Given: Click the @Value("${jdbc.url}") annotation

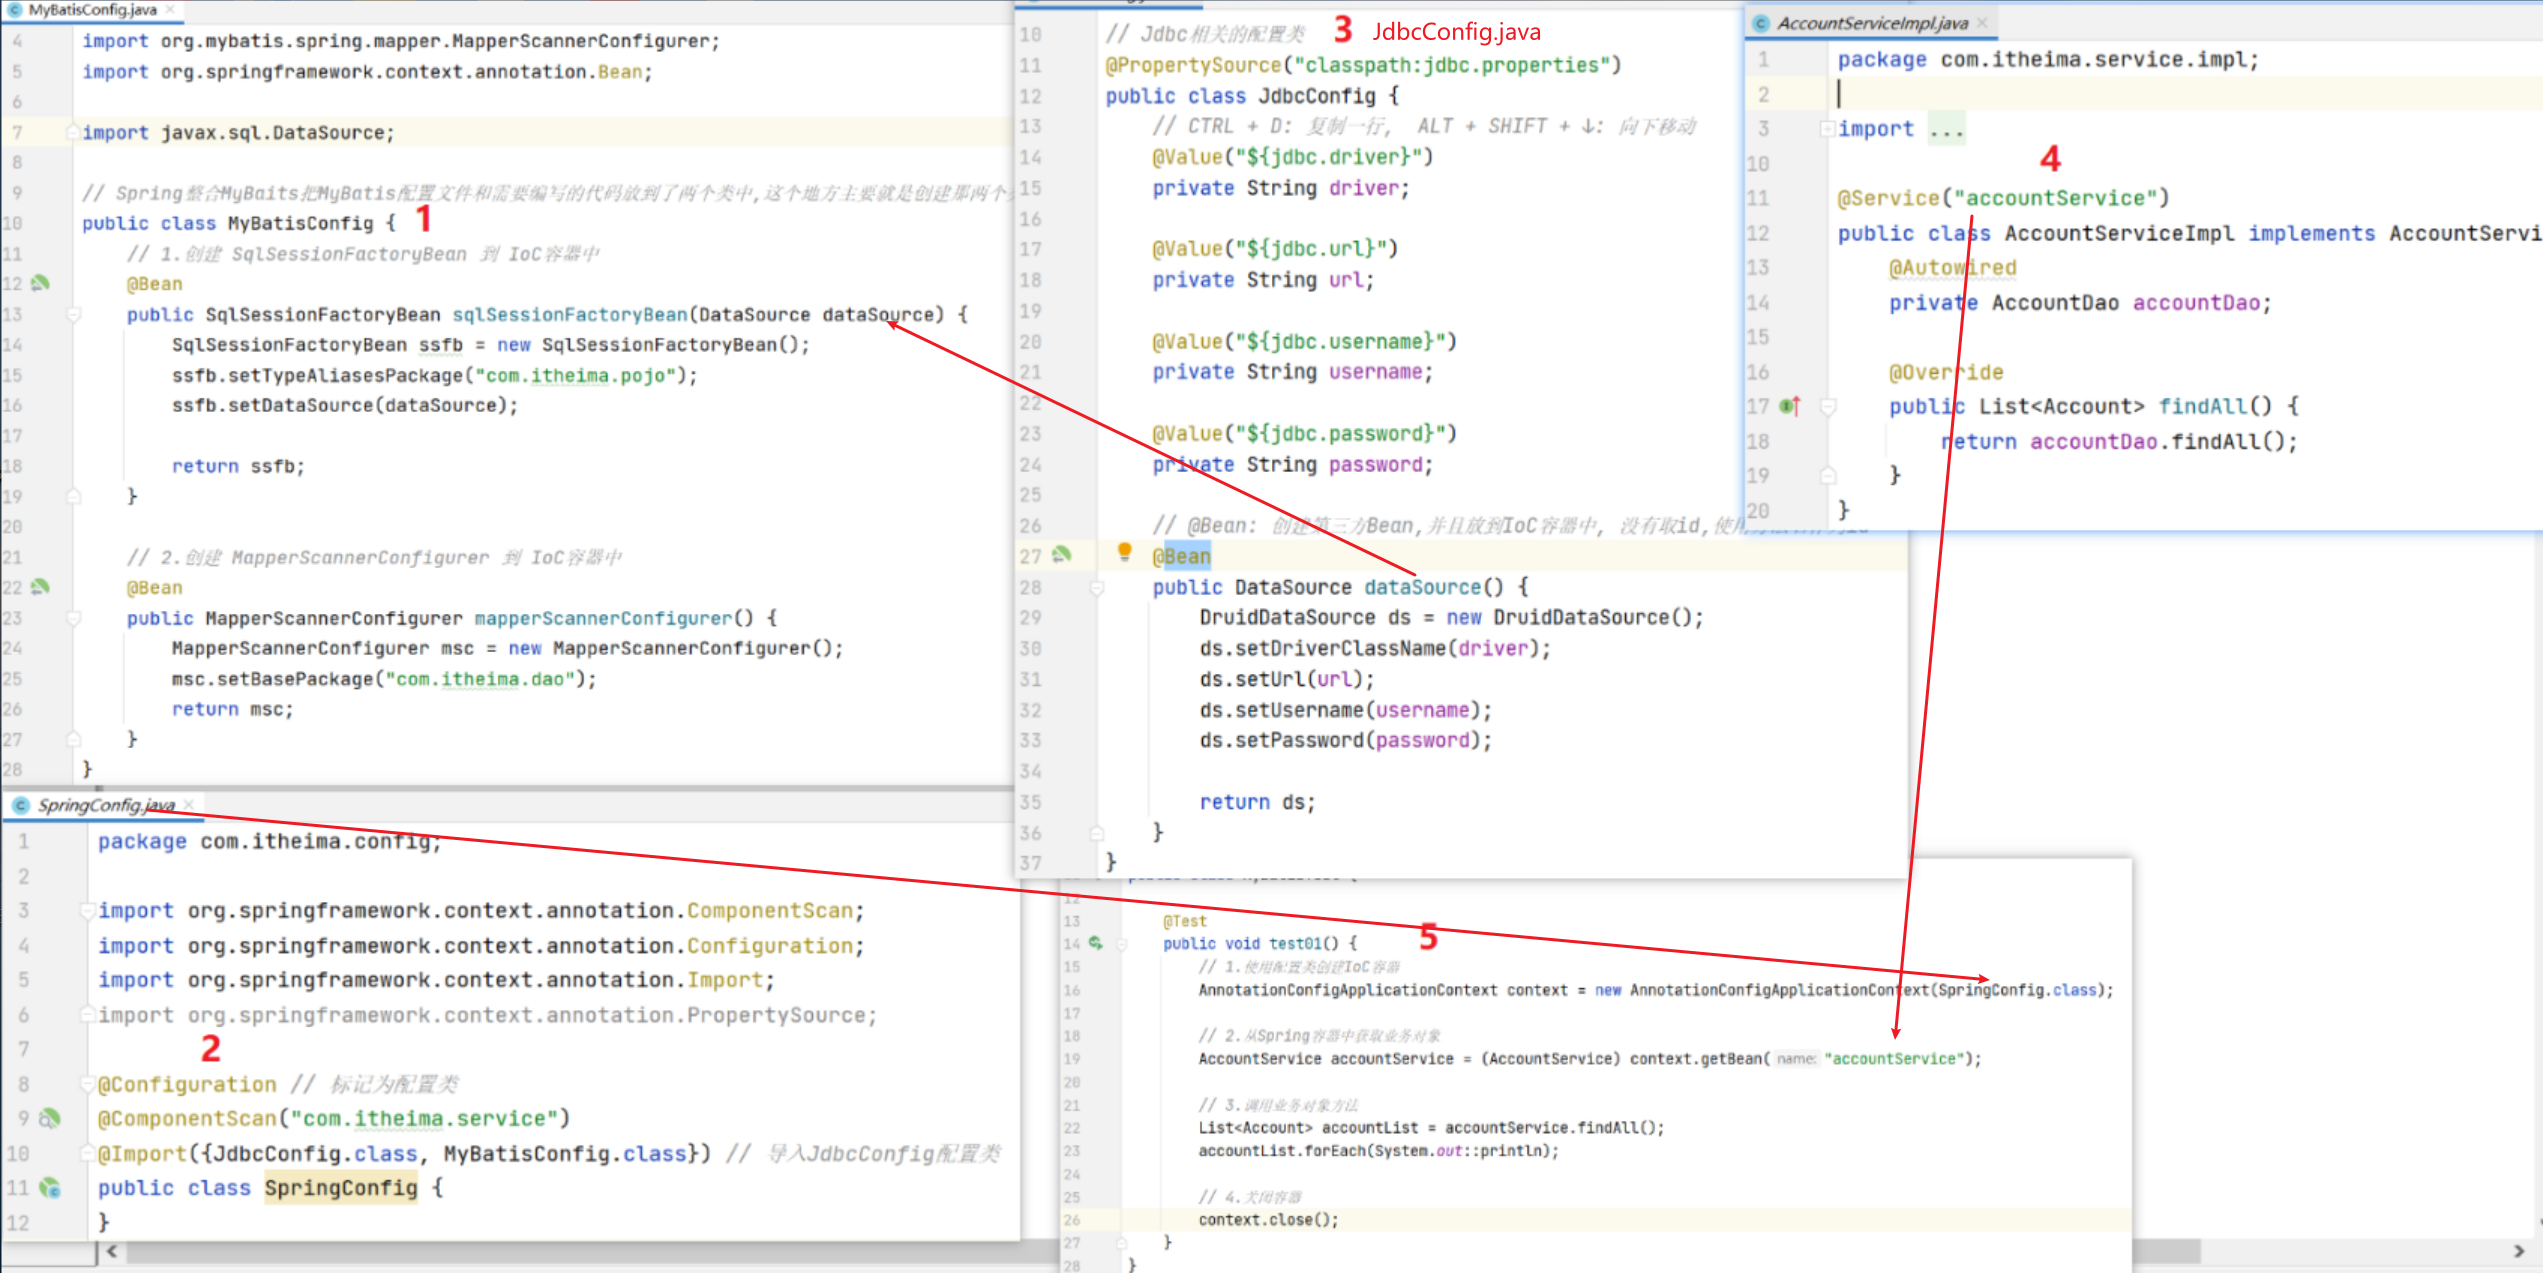Looking at the screenshot, I should point(1275,249).
